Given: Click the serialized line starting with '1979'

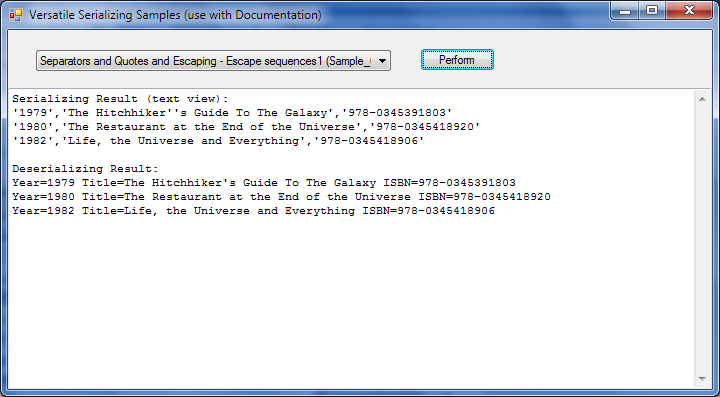Looking at the screenshot, I should click(232, 113).
